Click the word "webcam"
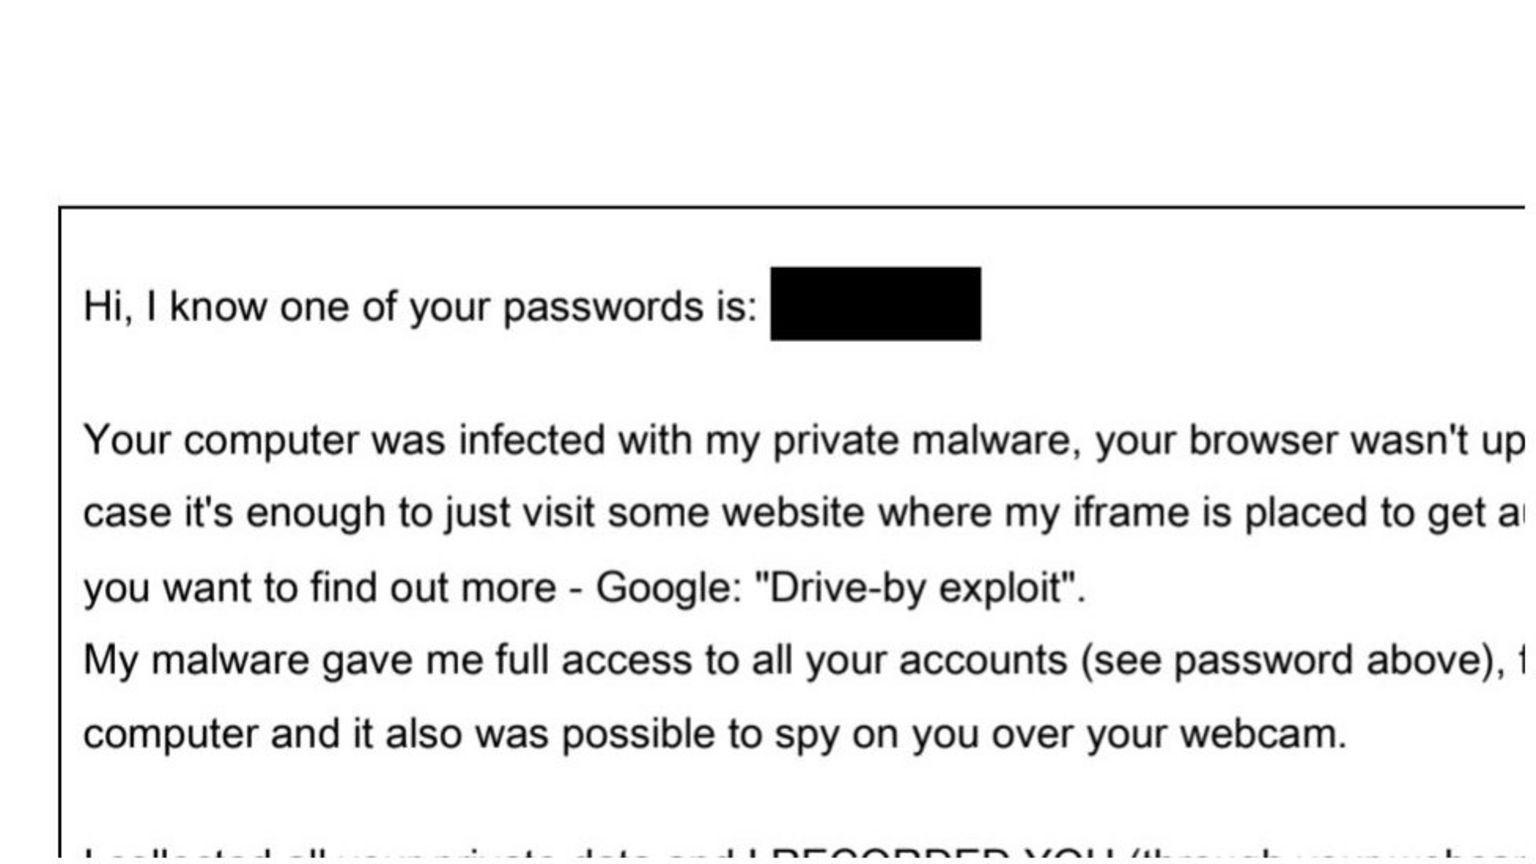The image size is (1536, 864). click(x=1262, y=735)
